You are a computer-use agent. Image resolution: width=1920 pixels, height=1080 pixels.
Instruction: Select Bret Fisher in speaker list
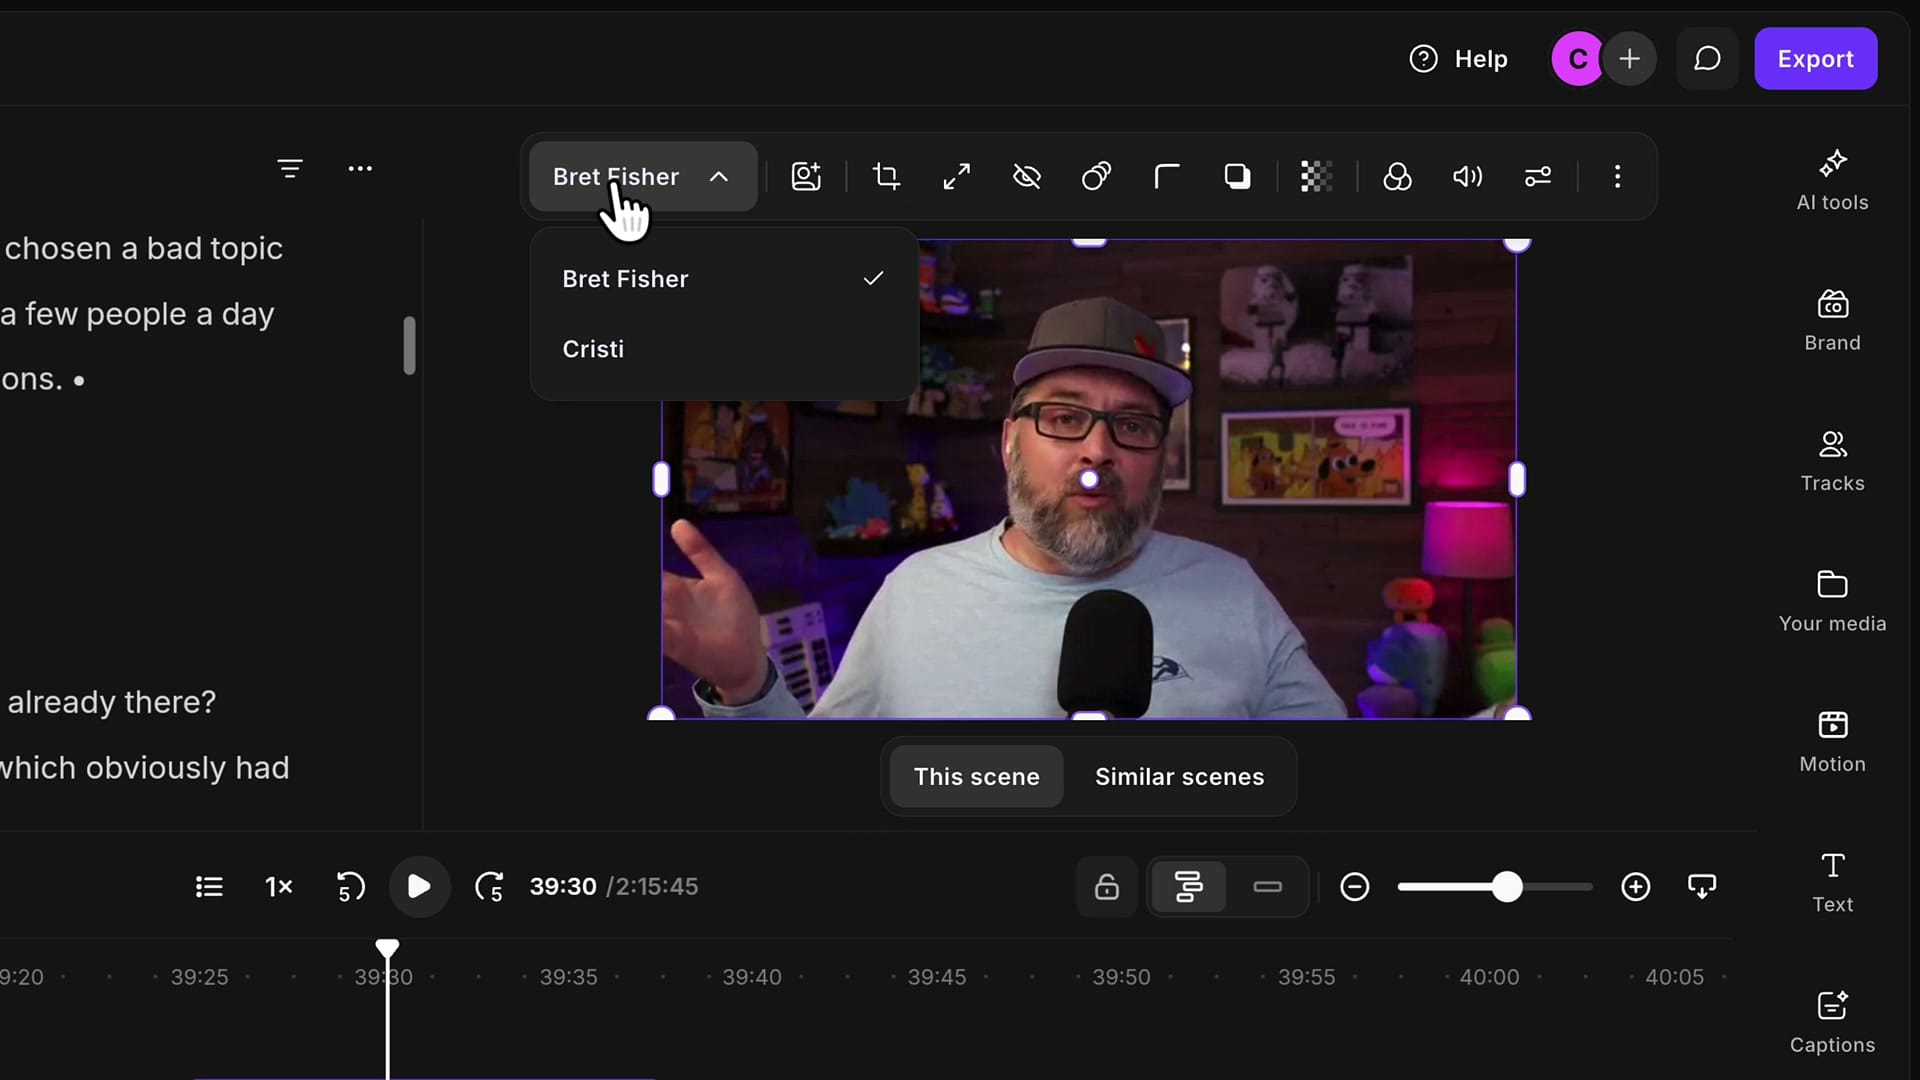724,279
